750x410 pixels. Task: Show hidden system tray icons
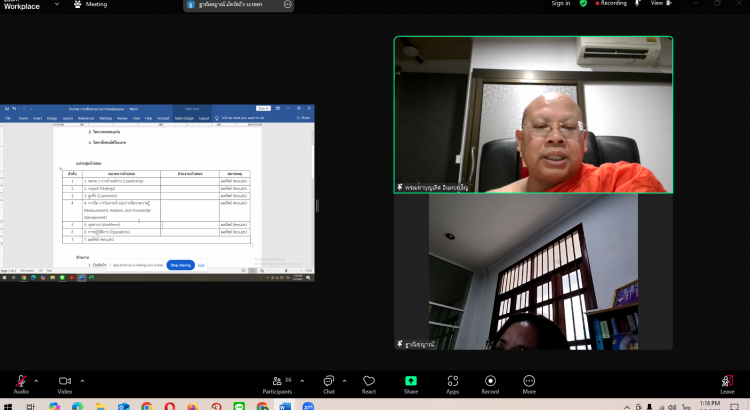[x=627, y=407]
